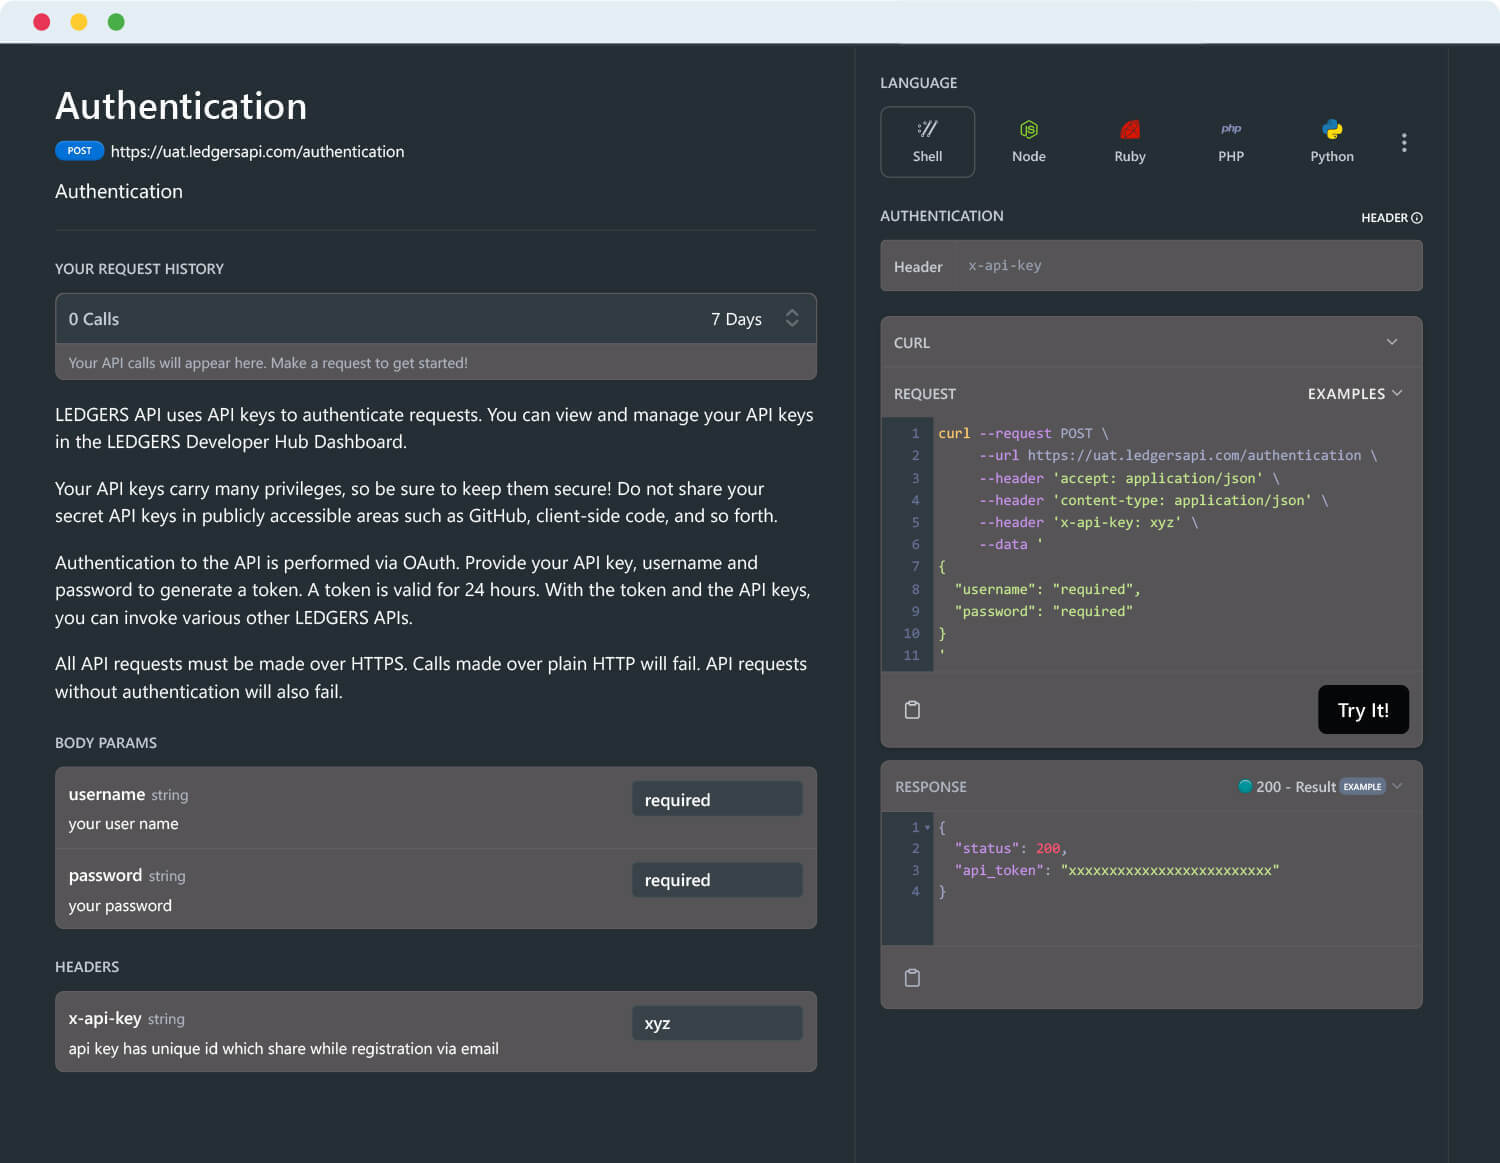Click the accept: application/json header line
1500x1163 pixels.
click(1129, 478)
